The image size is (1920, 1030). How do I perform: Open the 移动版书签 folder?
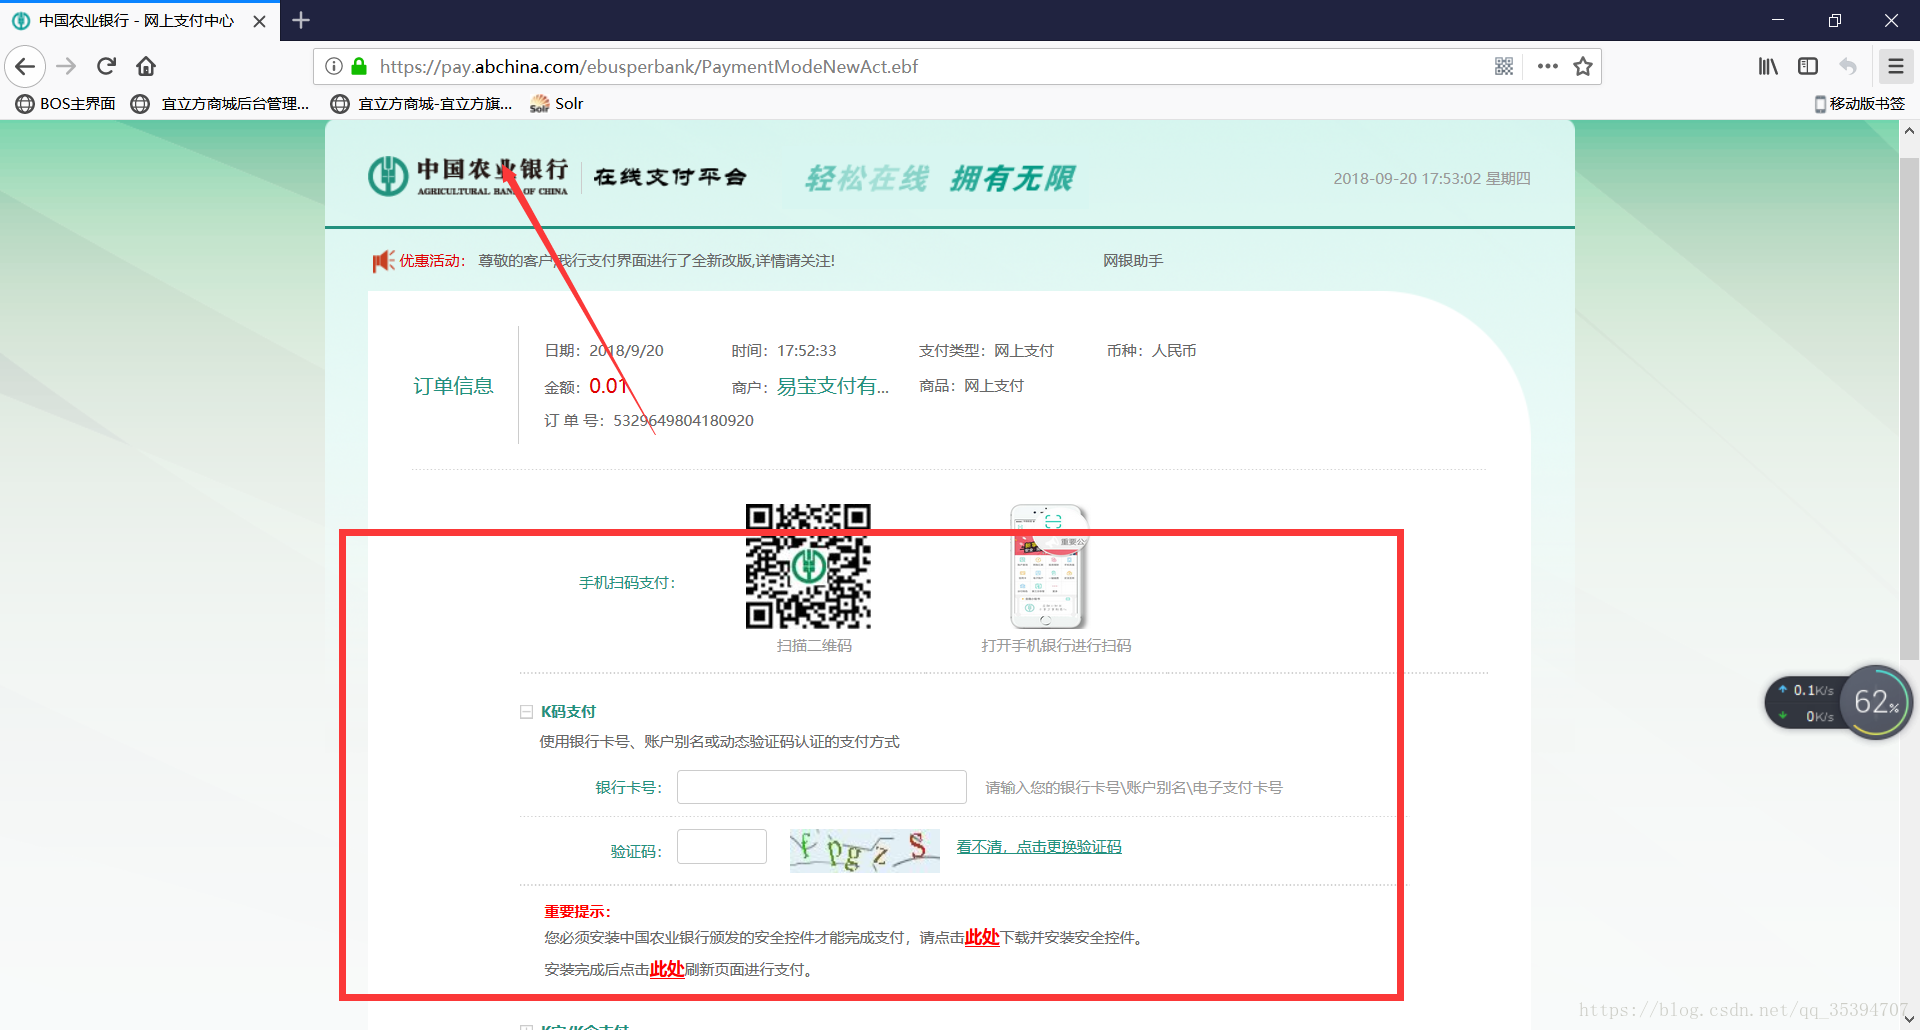click(x=1860, y=104)
